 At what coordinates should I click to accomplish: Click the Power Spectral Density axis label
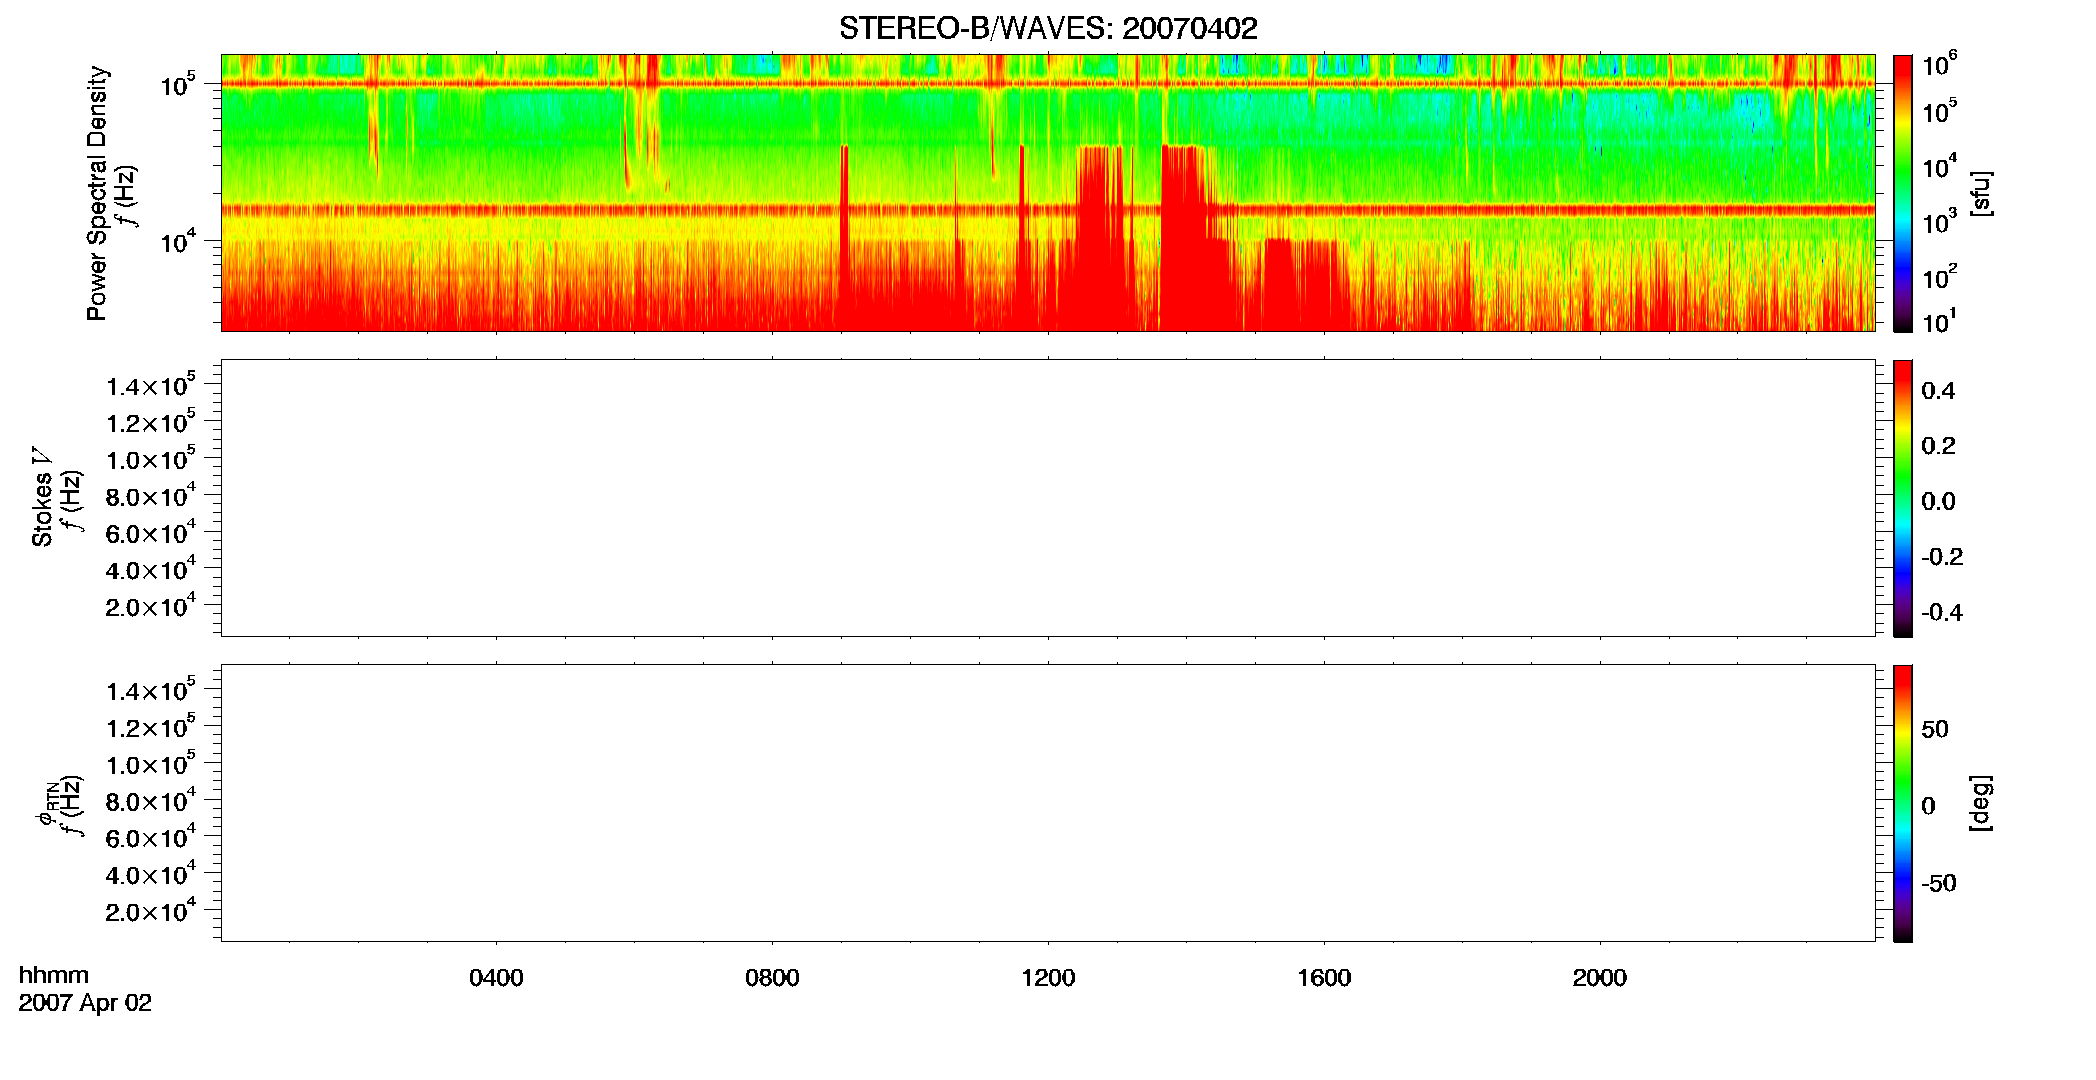(x=97, y=193)
